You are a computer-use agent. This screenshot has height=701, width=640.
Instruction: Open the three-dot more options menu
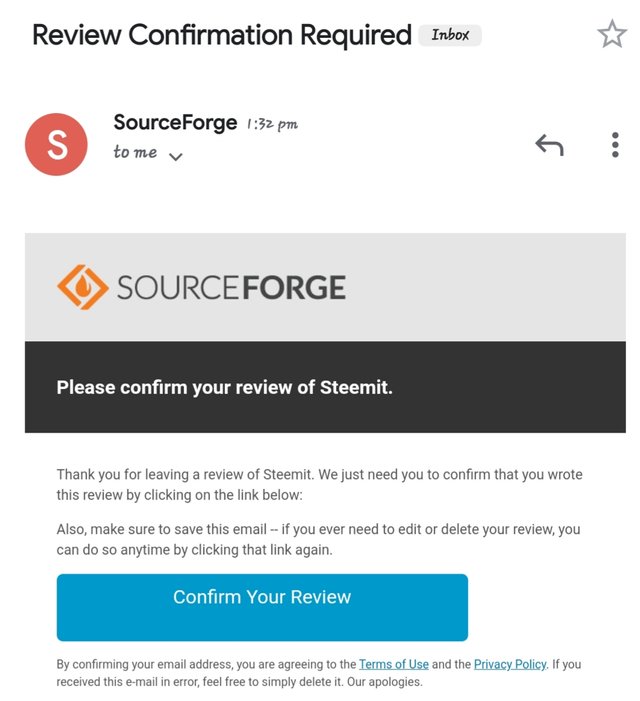click(615, 146)
